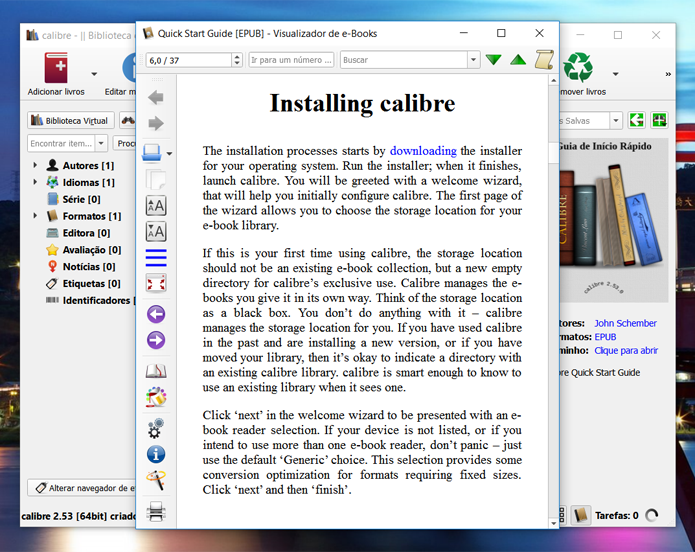Click the green plus grid icon in calibre
Image resolution: width=695 pixels, height=552 pixels.
[660, 120]
